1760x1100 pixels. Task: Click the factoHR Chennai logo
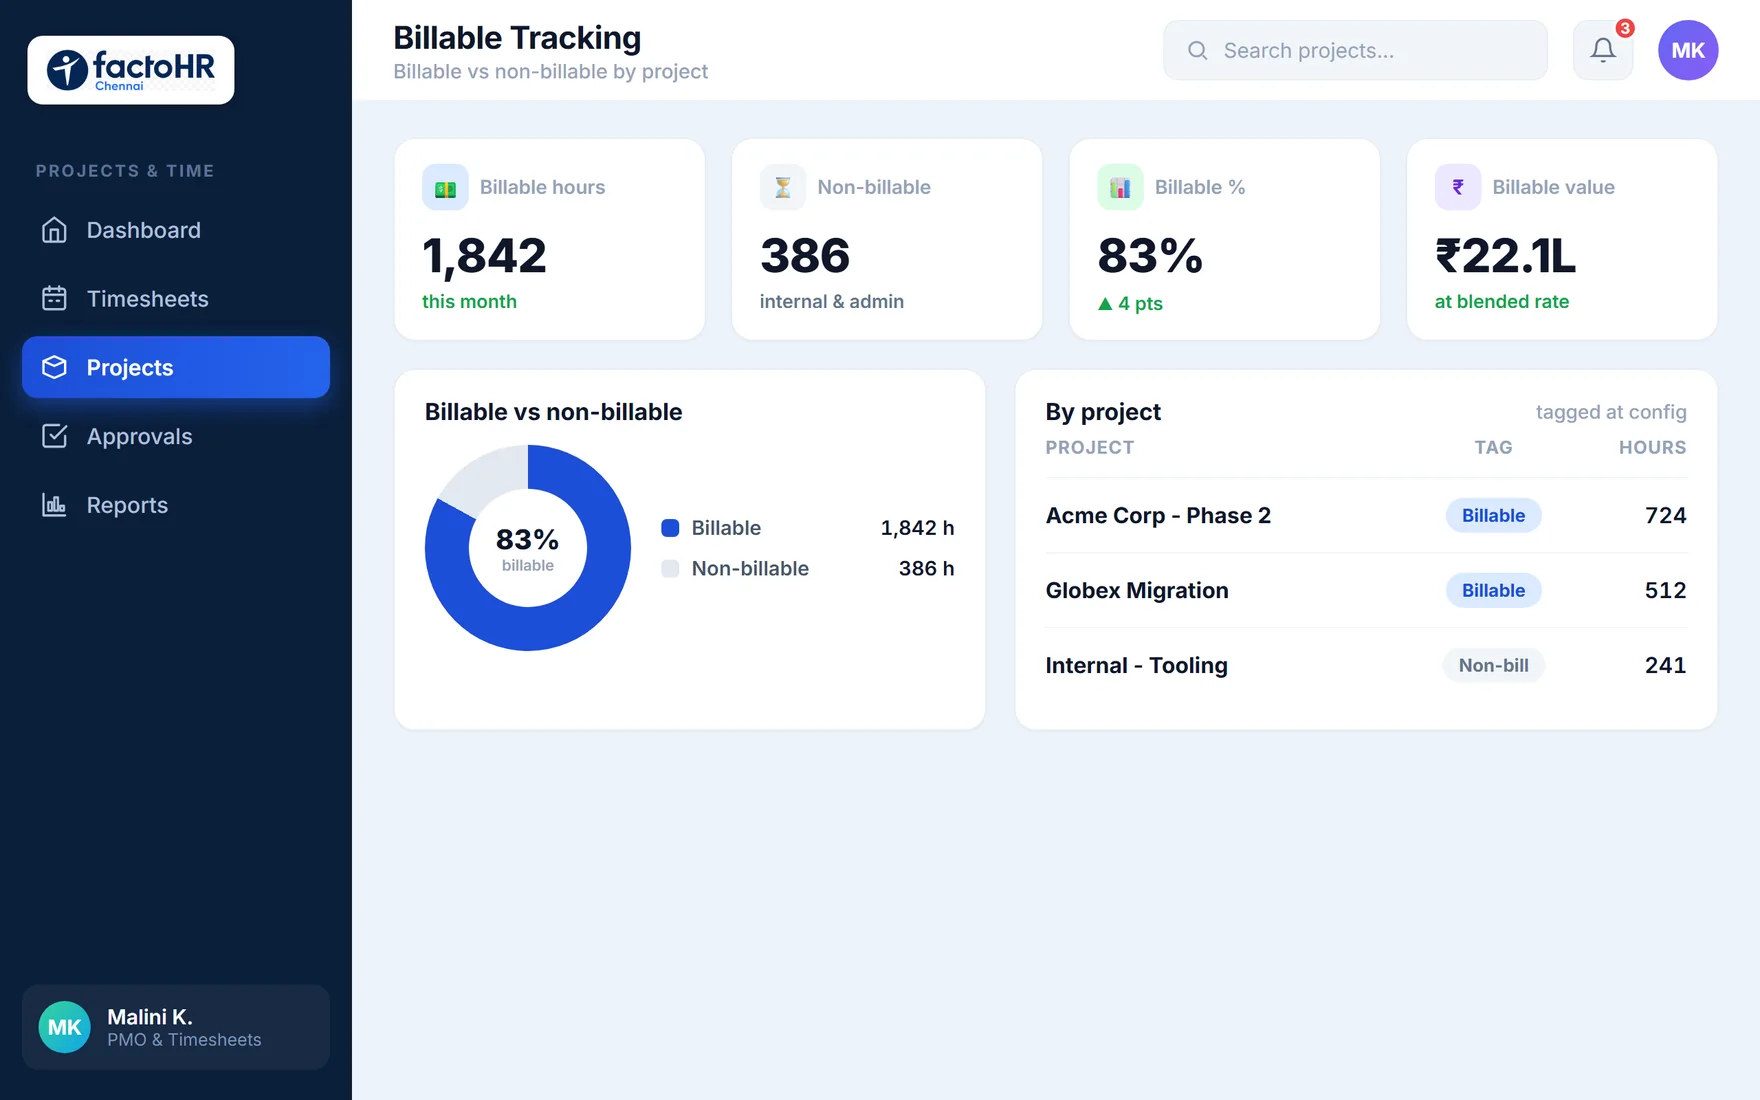pyautogui.click(x=131, y=70)
